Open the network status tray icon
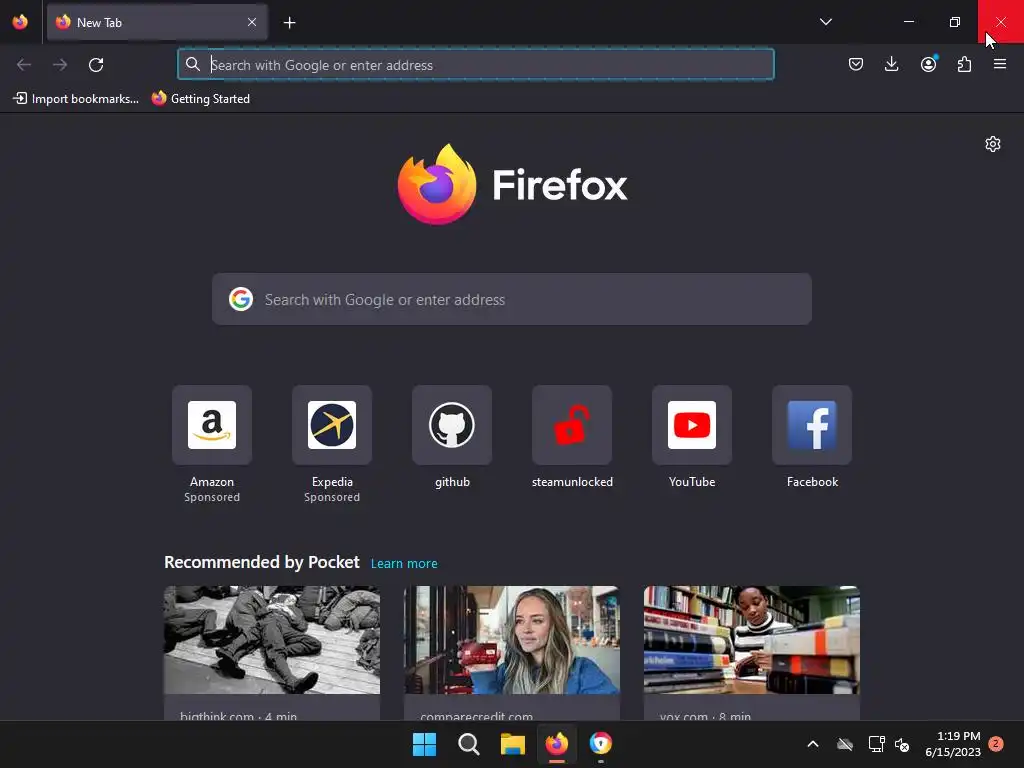The width and height of the screenshot is (1024, 768). 876,744
